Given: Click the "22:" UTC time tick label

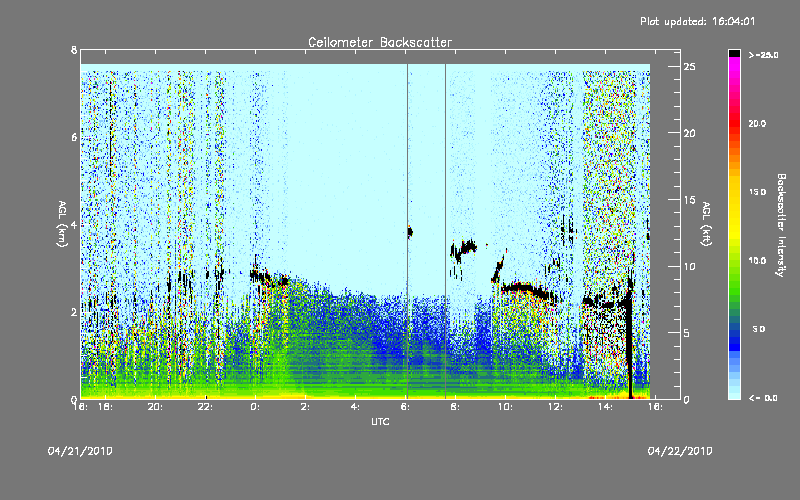Looking at the screenshot, I should tap(205, 407).
